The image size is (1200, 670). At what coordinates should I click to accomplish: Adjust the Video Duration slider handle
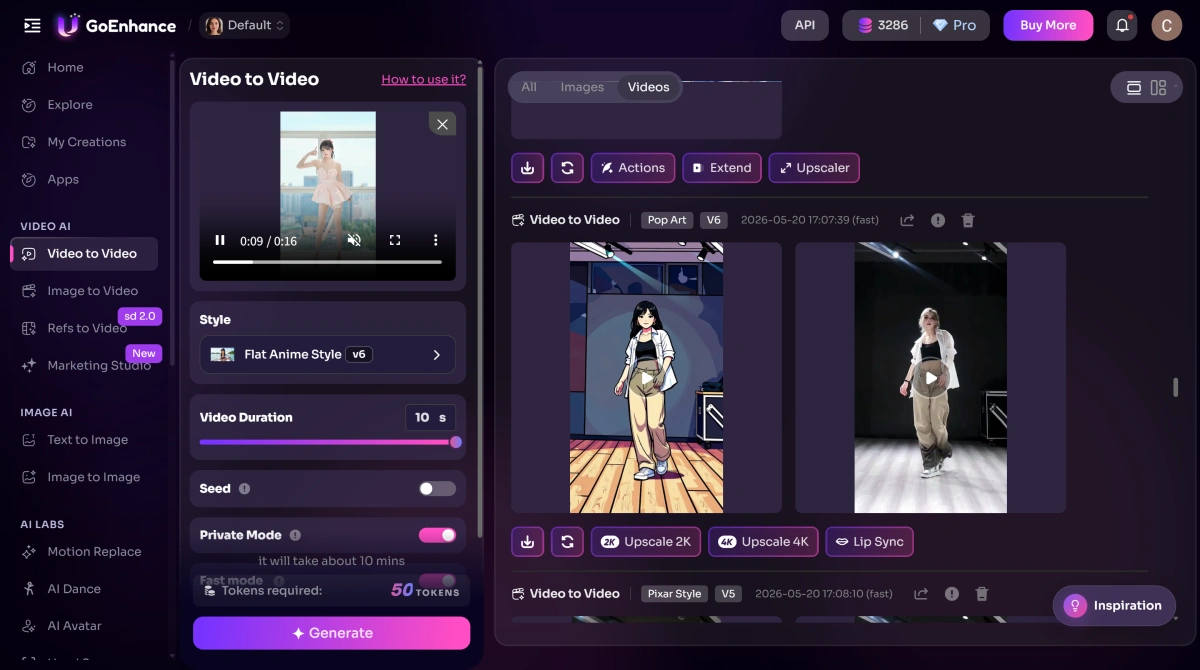pos(456,442)
